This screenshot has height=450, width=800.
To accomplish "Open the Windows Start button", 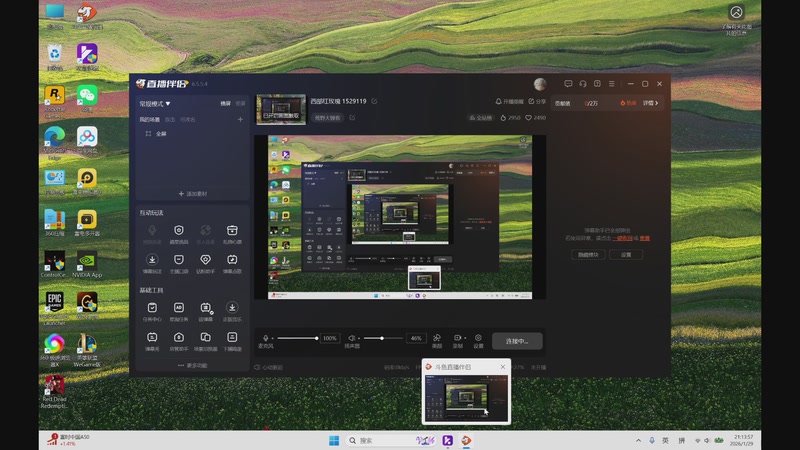I will coord(334,440).
